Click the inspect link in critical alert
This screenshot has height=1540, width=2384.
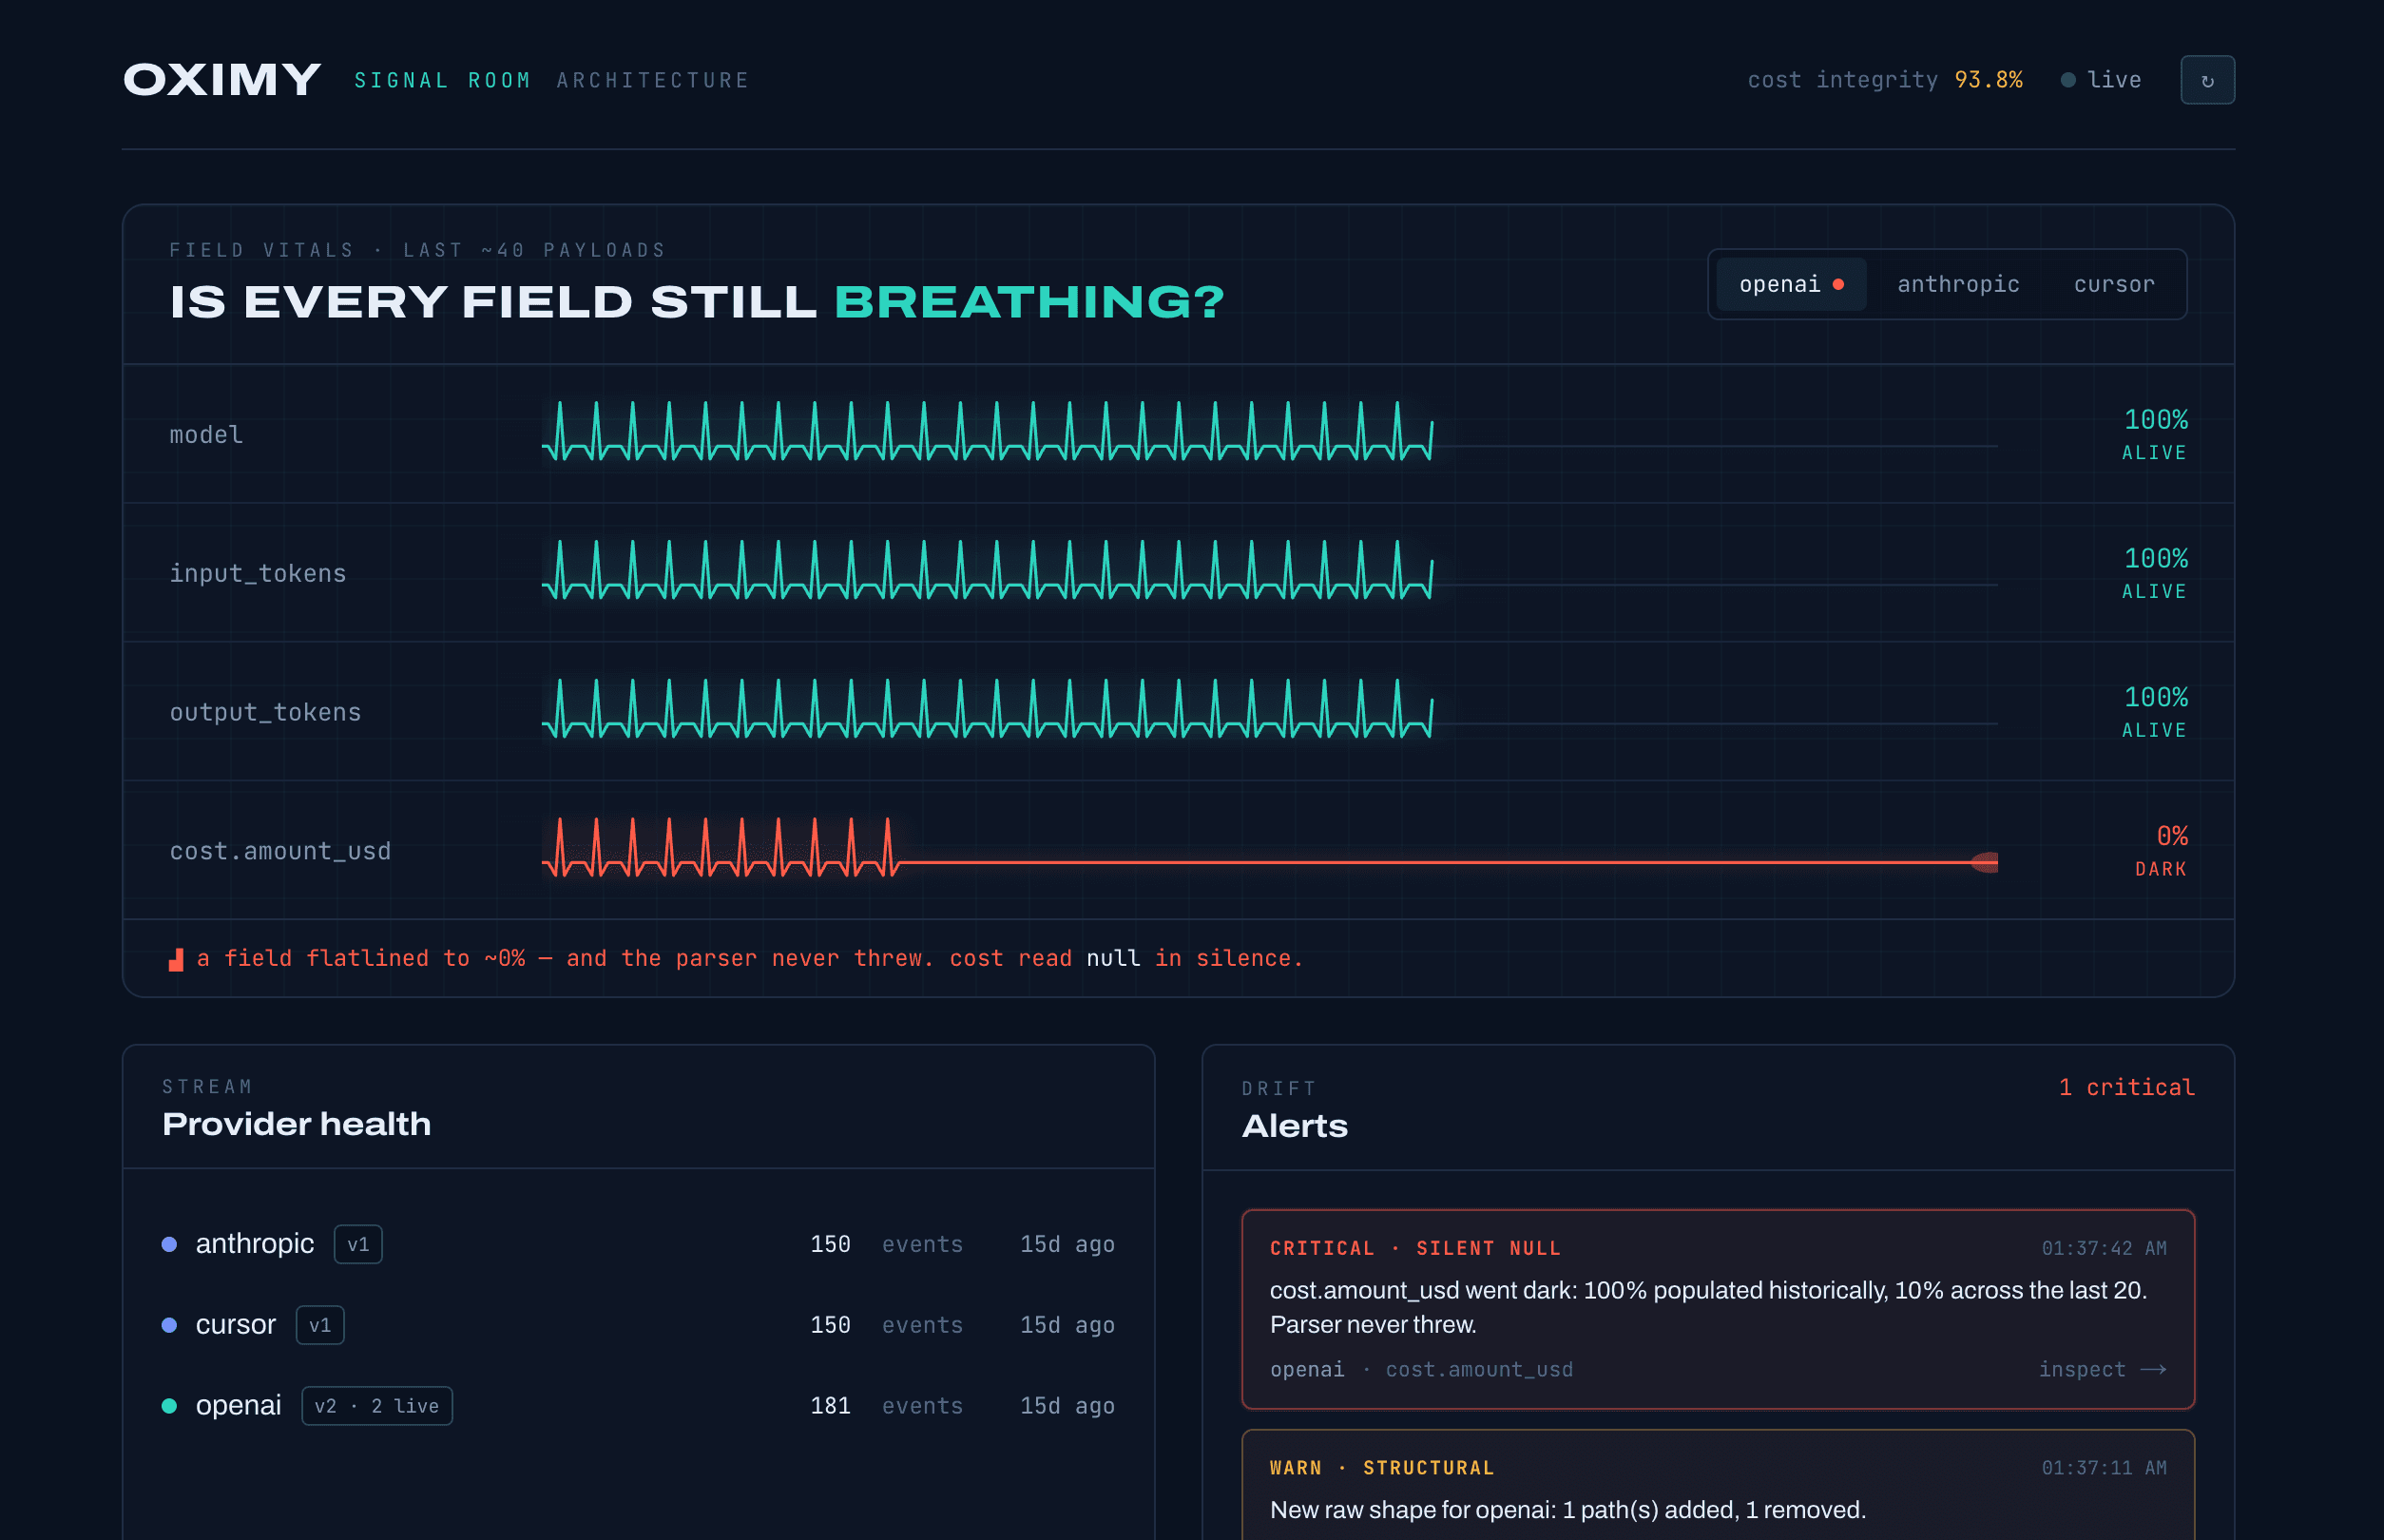pos(2103,1369)
